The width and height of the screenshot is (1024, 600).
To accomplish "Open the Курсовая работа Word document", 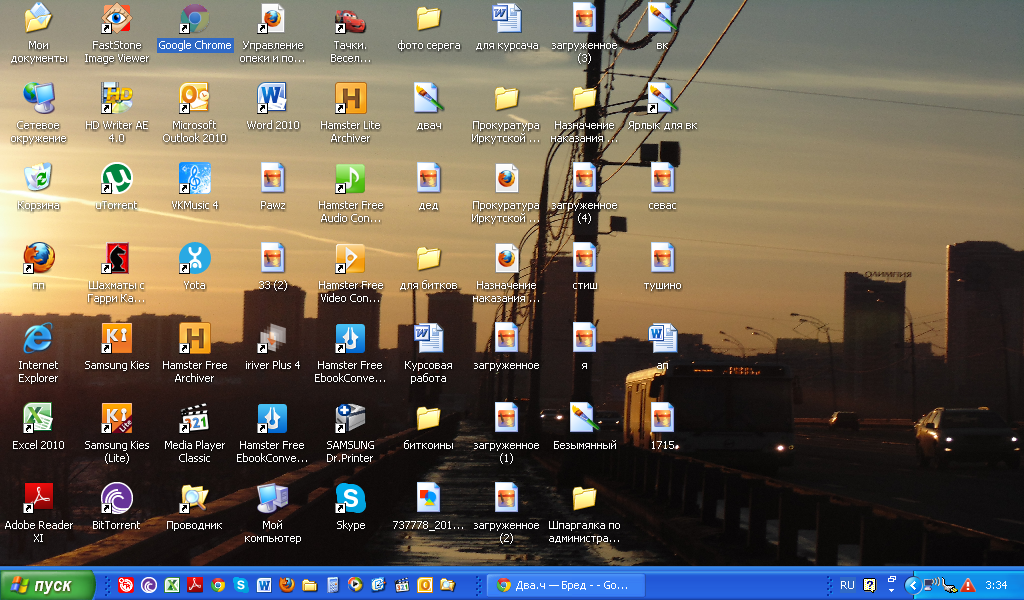I will point(428,339).
